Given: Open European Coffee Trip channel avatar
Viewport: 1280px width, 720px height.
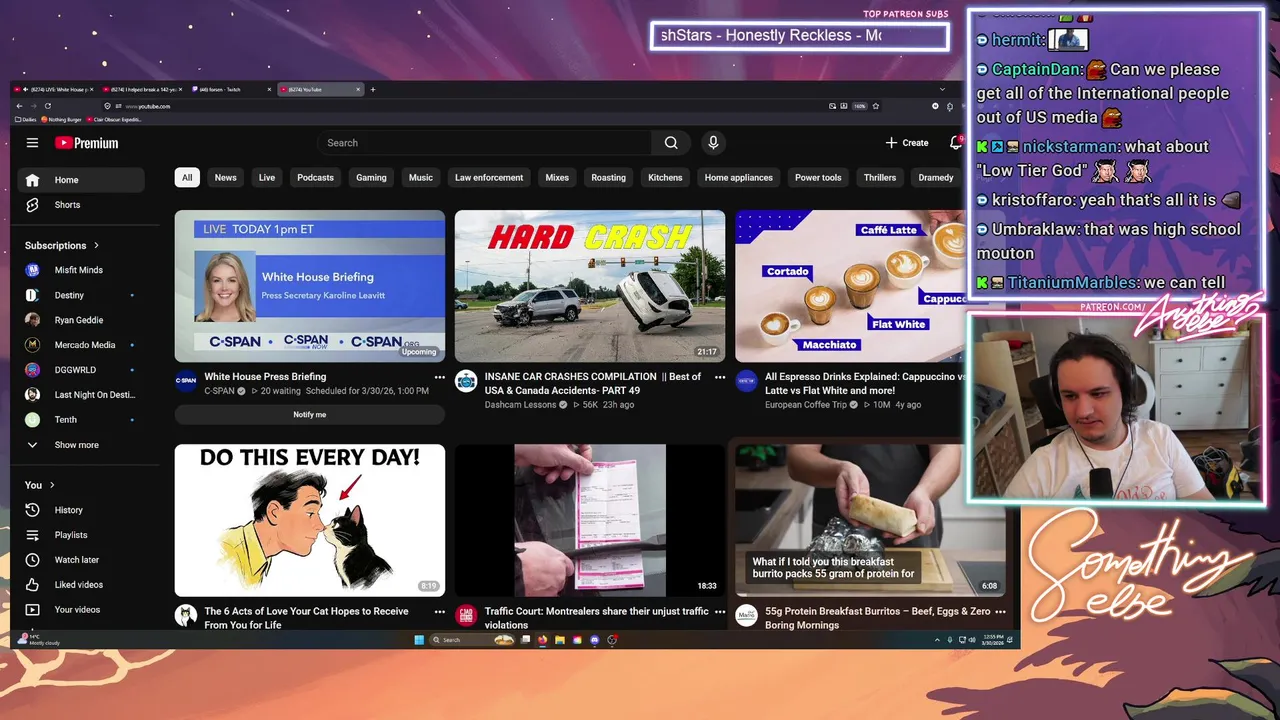Looking at the screenshot, I should pos(746,381).
